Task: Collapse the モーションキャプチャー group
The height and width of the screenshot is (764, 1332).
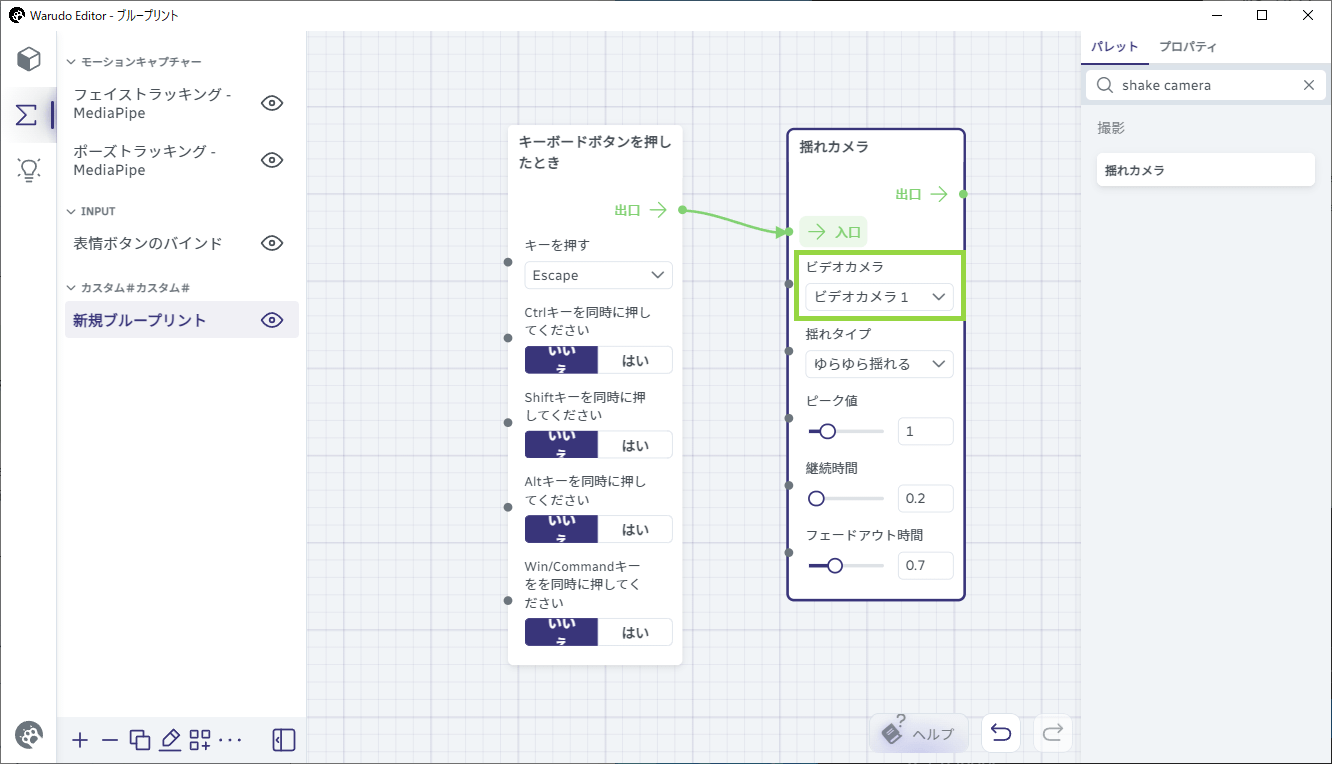Action: click(71, 62)
